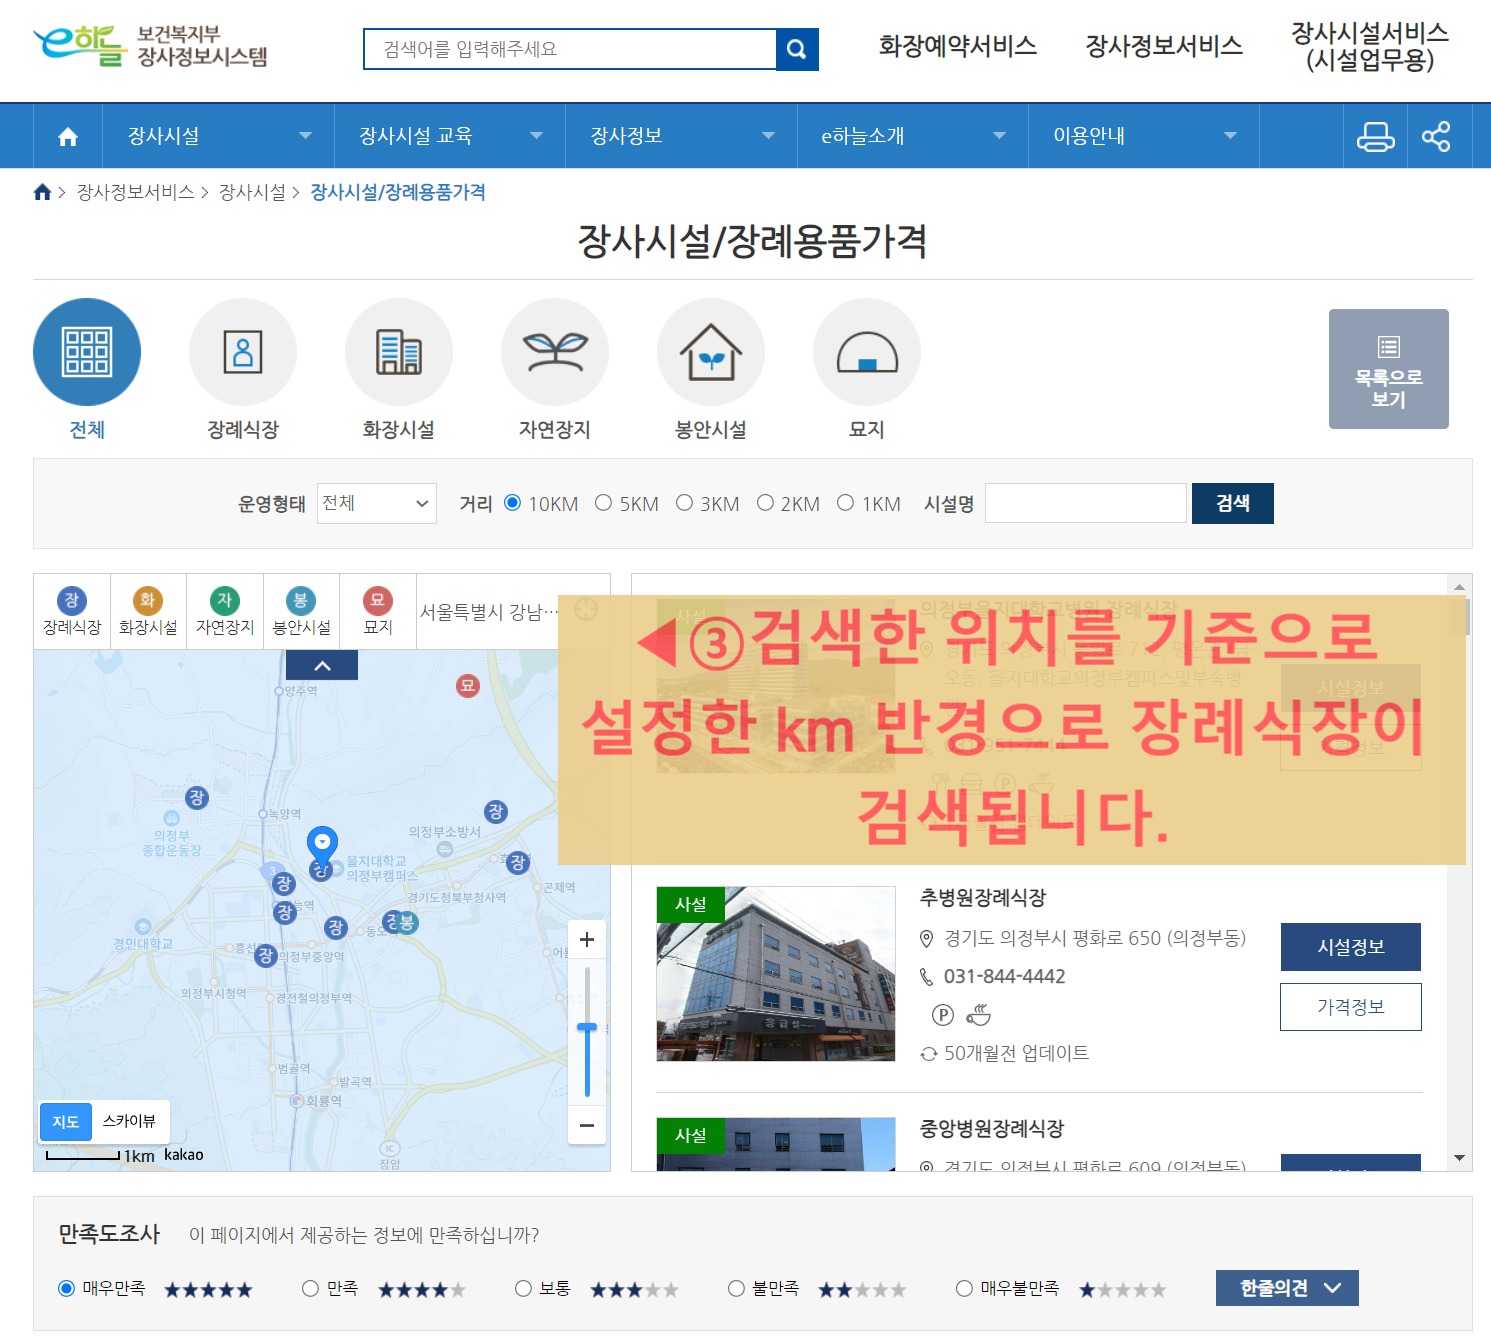Viewport: 1491px width, 1343px height.
Task: Switch map to 스카이뷰 view
Action: click(x=130, y=1122)
